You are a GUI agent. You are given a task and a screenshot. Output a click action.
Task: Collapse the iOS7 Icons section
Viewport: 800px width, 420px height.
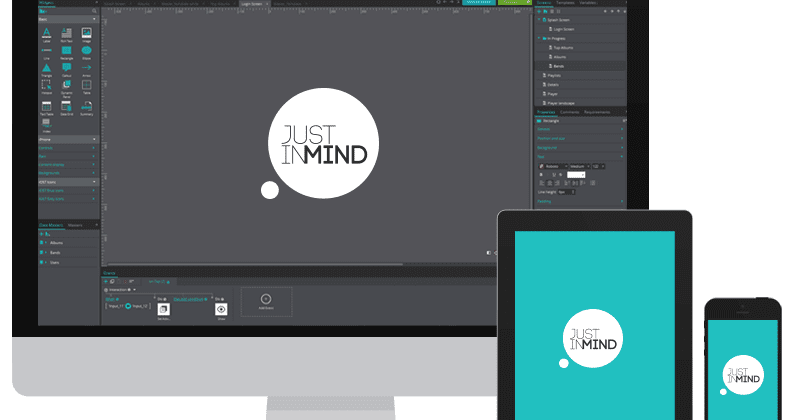coord(94,182)
